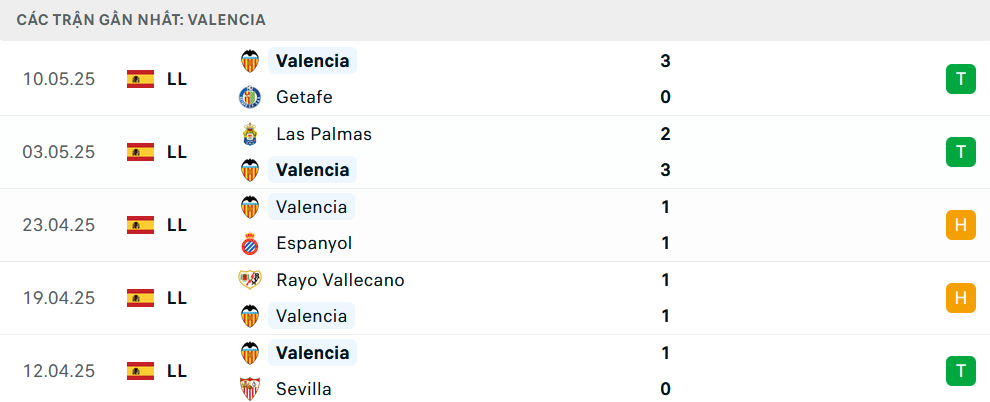Click the Sevilla club crest

pyautogui.click(x=250, y=389)
